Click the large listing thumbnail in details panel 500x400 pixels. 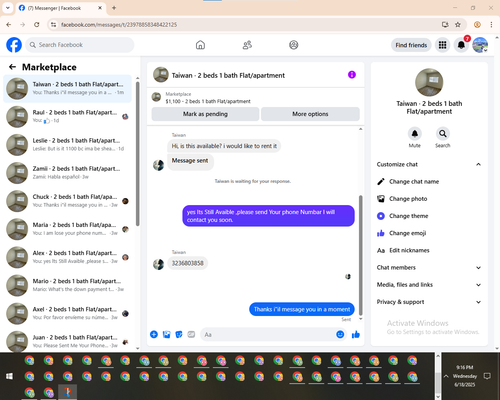click(429, 82)
